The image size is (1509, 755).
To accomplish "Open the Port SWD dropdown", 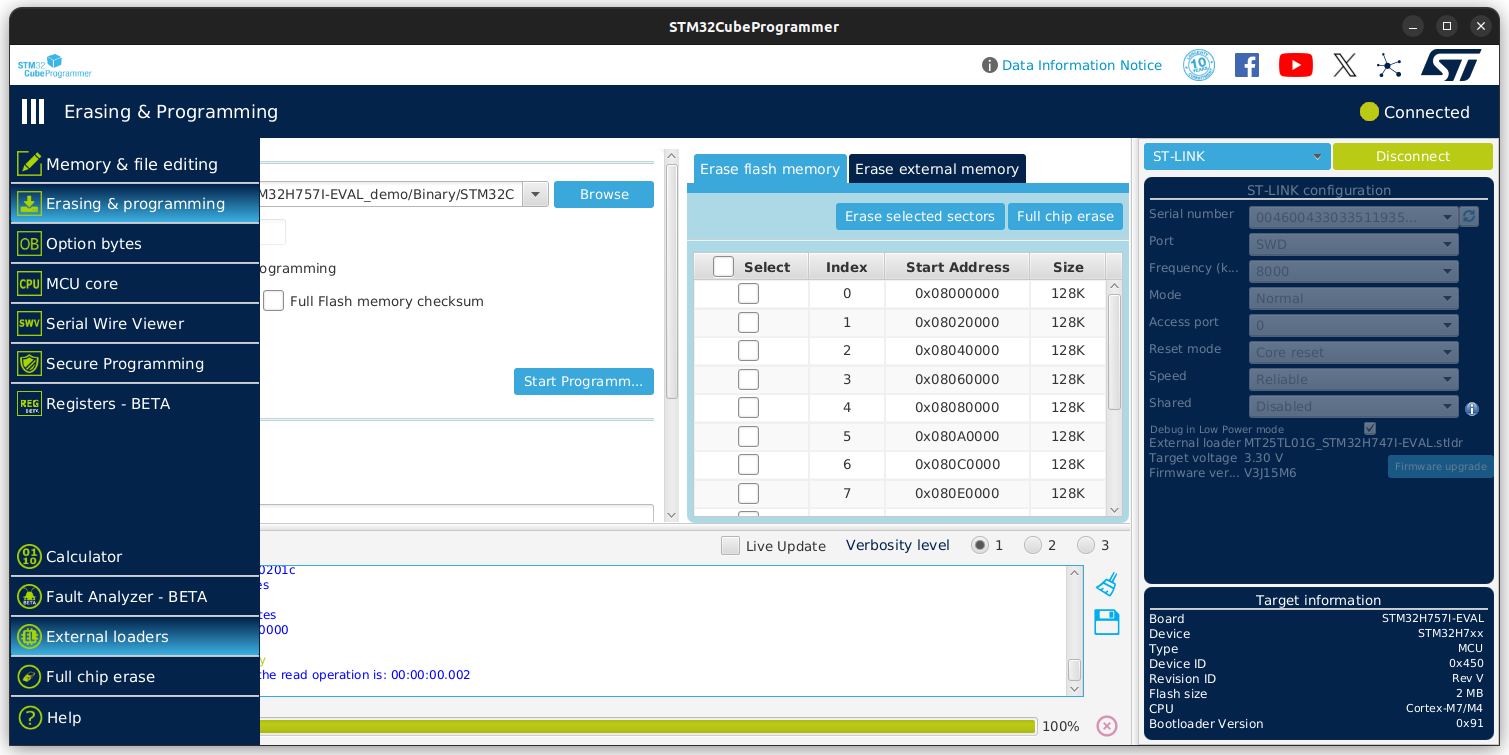I will point(1353,244).
